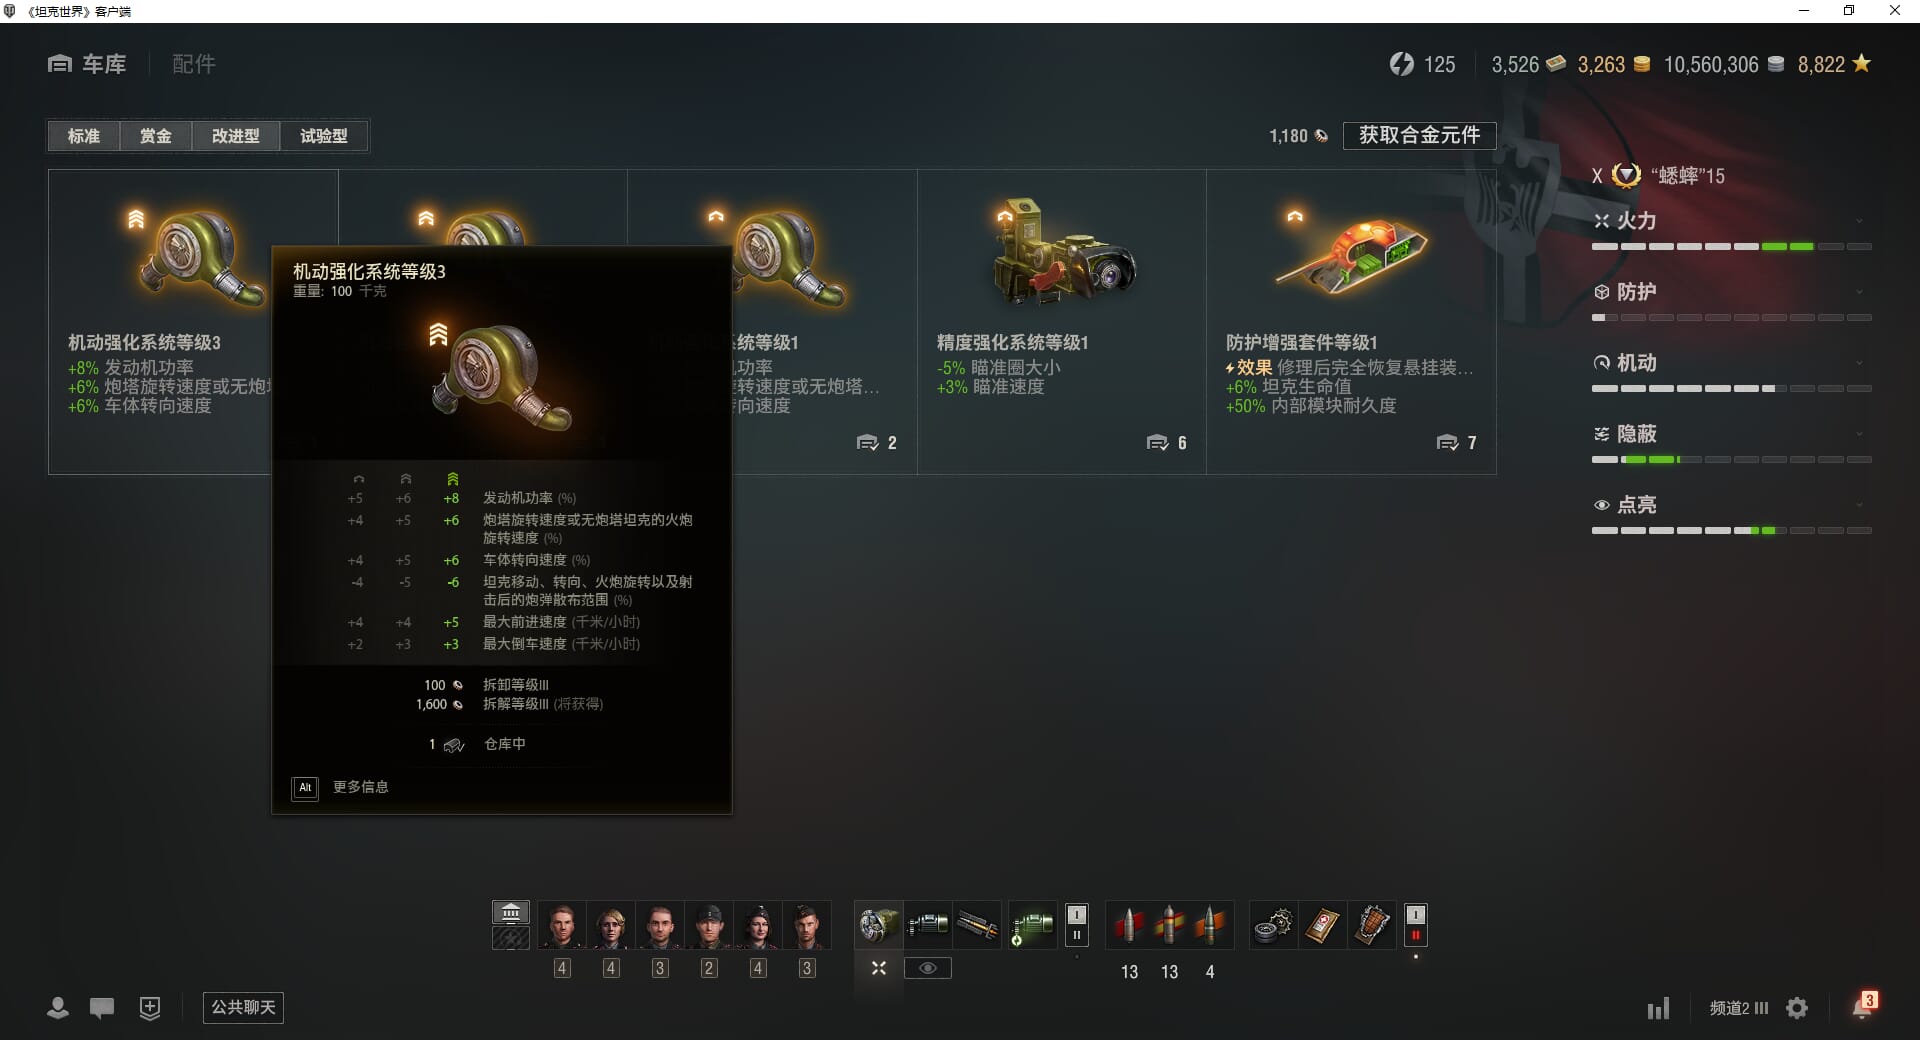Open the session statistics bars icon
1920x1040 pixels.
pos(1658,1008)
